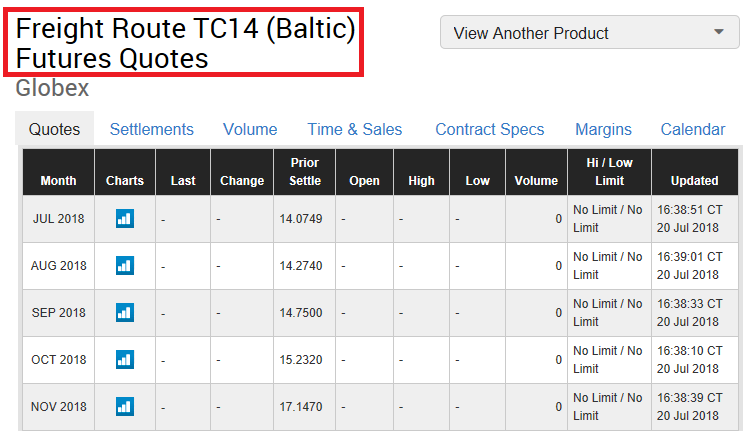
Task: Open the JUL 2018 chart icon
Action: click(125, 219)
